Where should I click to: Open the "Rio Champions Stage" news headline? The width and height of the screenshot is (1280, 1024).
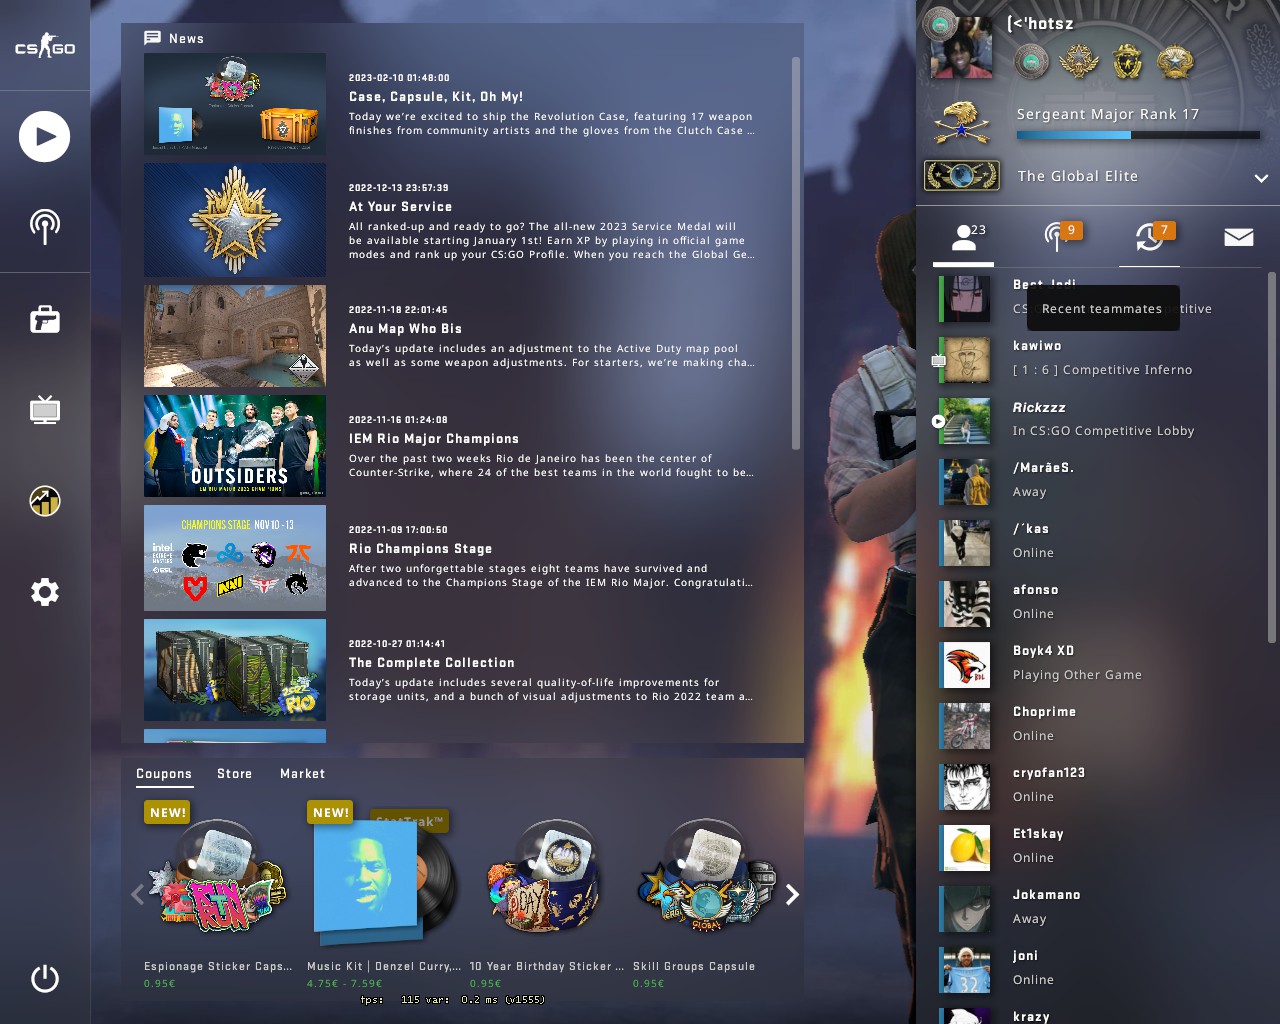coord(421,549)
